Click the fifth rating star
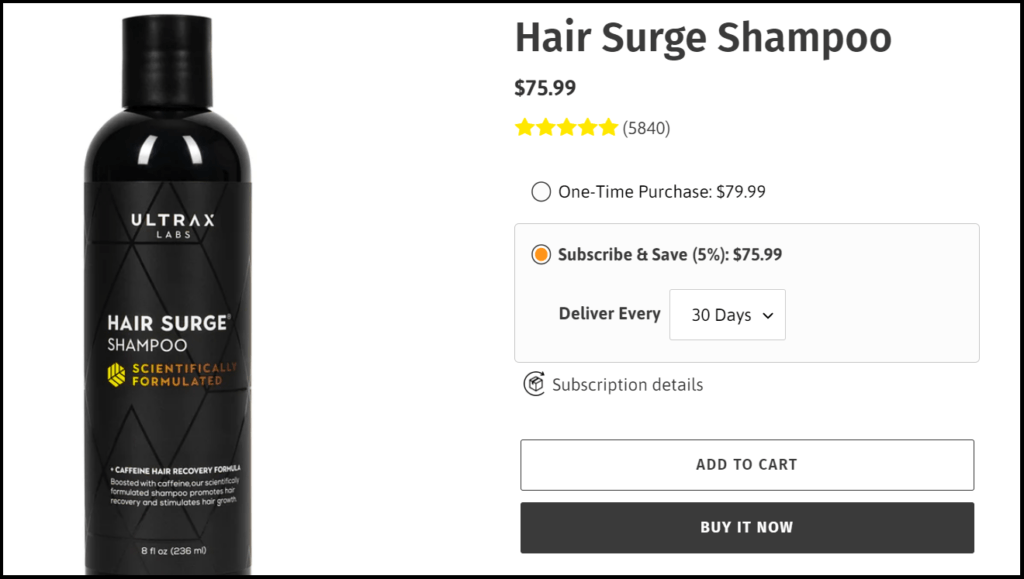Image resolution: width=1024 pixels, height=579 pixels. click(x=608, y=127)
